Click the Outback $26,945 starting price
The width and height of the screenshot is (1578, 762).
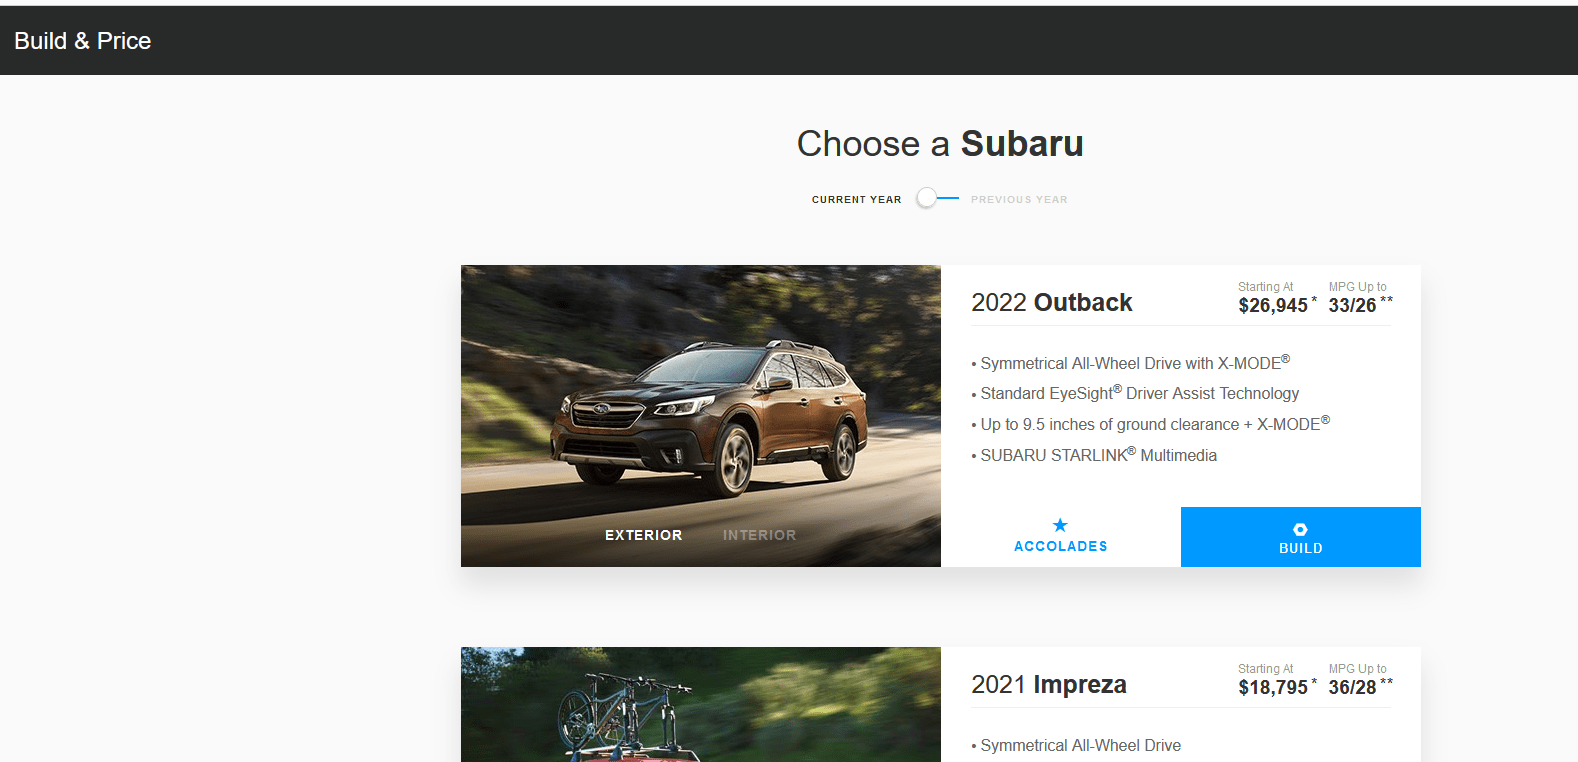[1273, 306]
